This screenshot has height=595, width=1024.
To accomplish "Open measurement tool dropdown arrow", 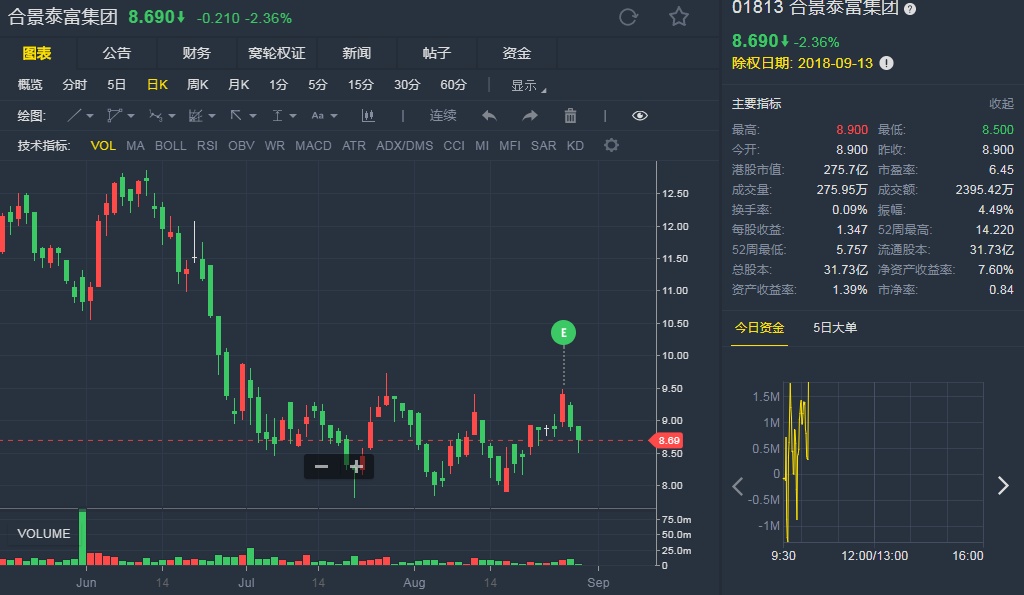I will pyautogui.click(x=293, y=116).
